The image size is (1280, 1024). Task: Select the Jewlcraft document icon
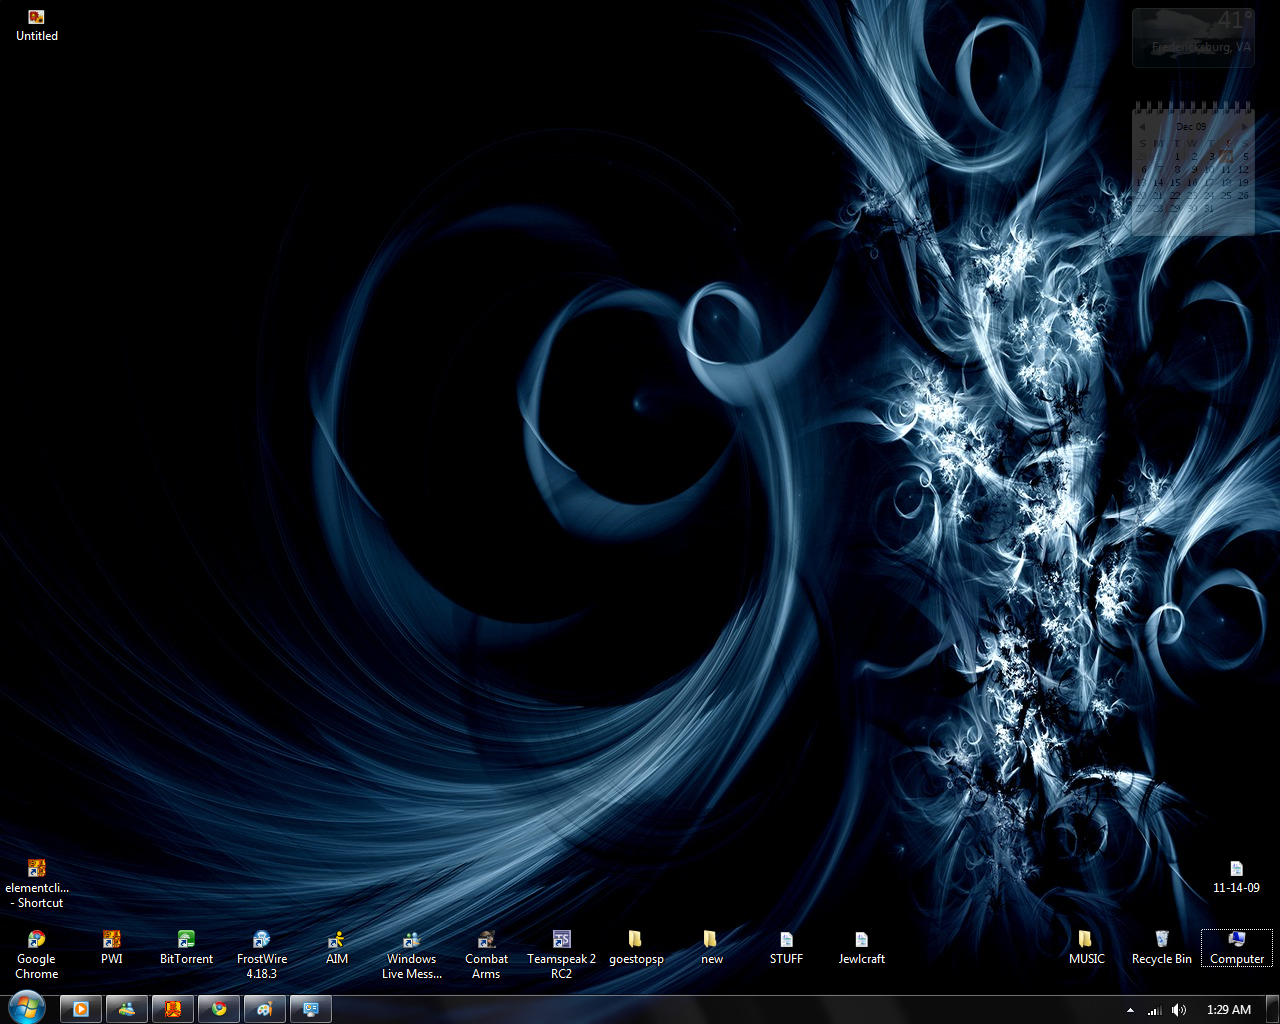point(861,946)
